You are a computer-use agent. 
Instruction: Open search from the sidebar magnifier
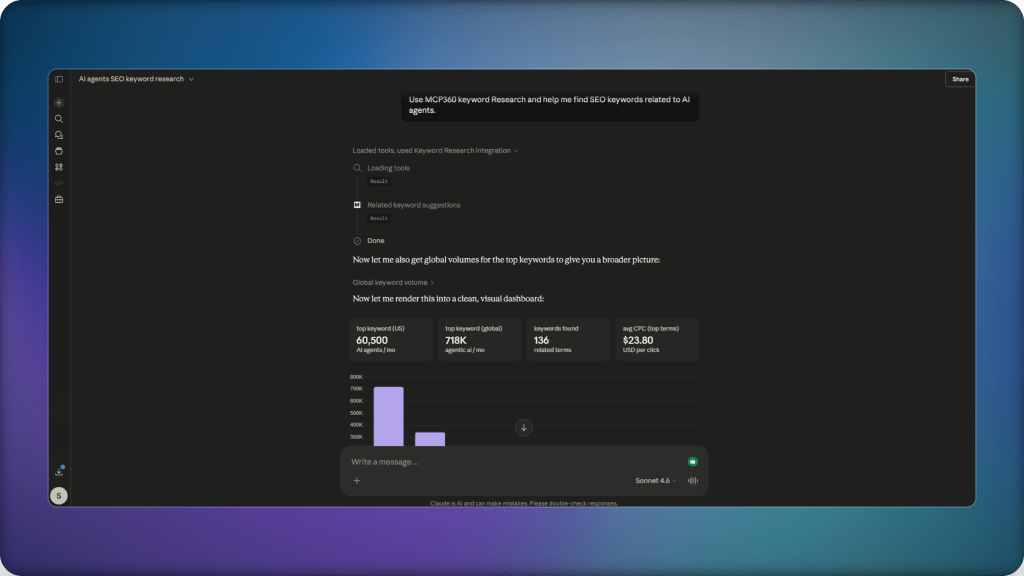59,119
